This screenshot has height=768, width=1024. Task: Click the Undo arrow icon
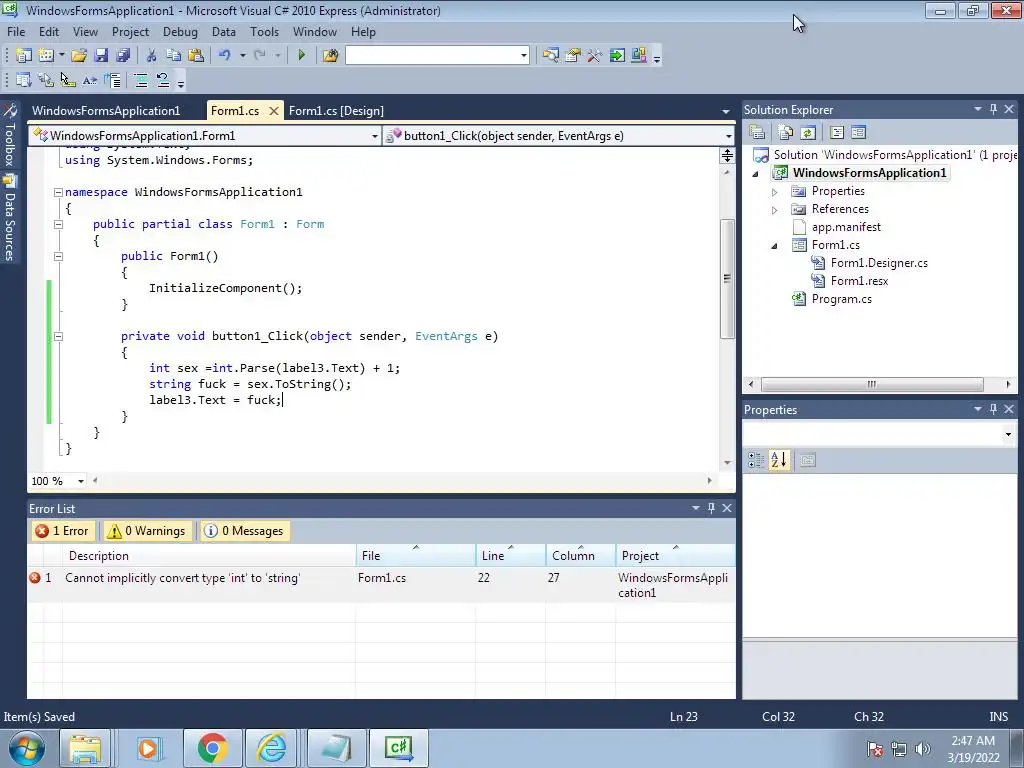(225, 56)
